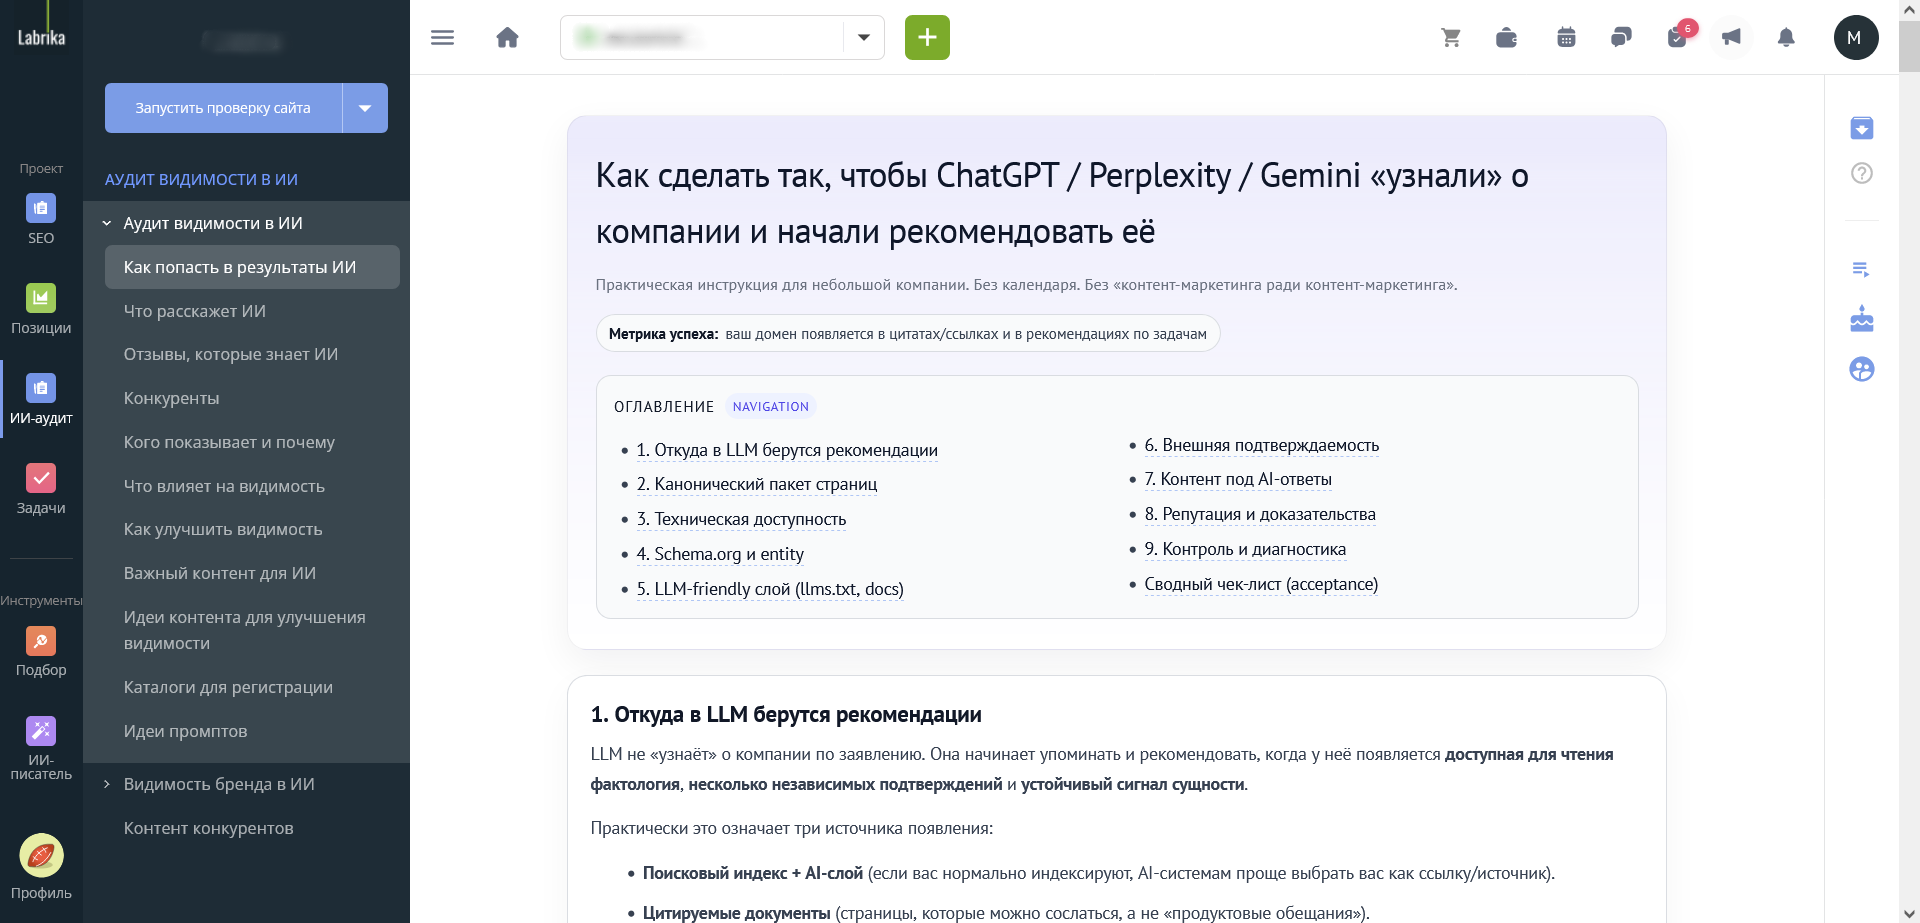
Task: Open the megaphone announcements icon
Action: point(1731,38)
